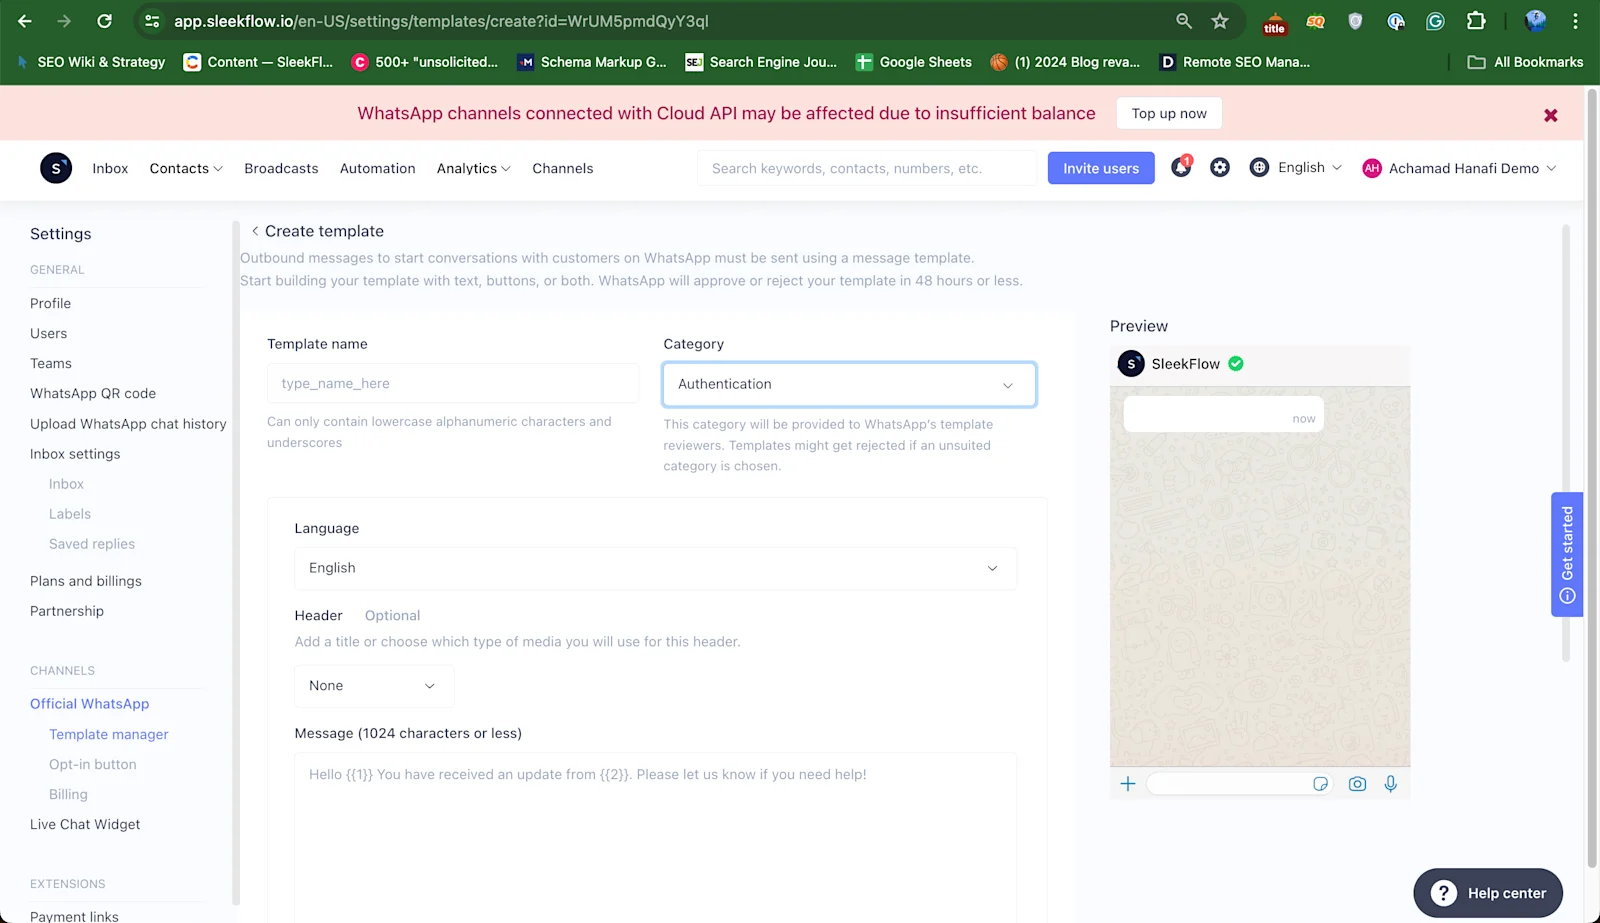This screenshot has height=923, width=1600.
Task: Open the orange SQ extension icon
Action: pyautogui.click(x=1315, y=21)
